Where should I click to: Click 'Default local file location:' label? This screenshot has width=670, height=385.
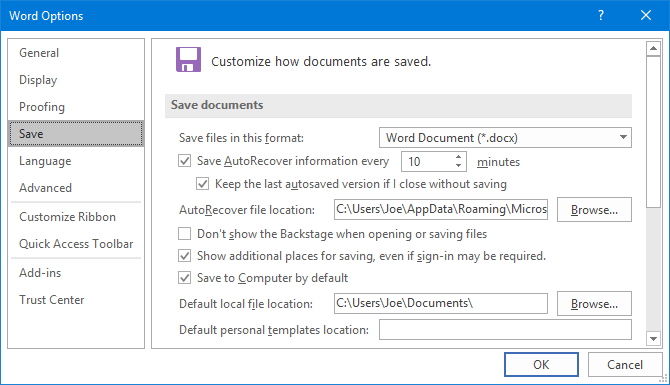tap(246, 304)
